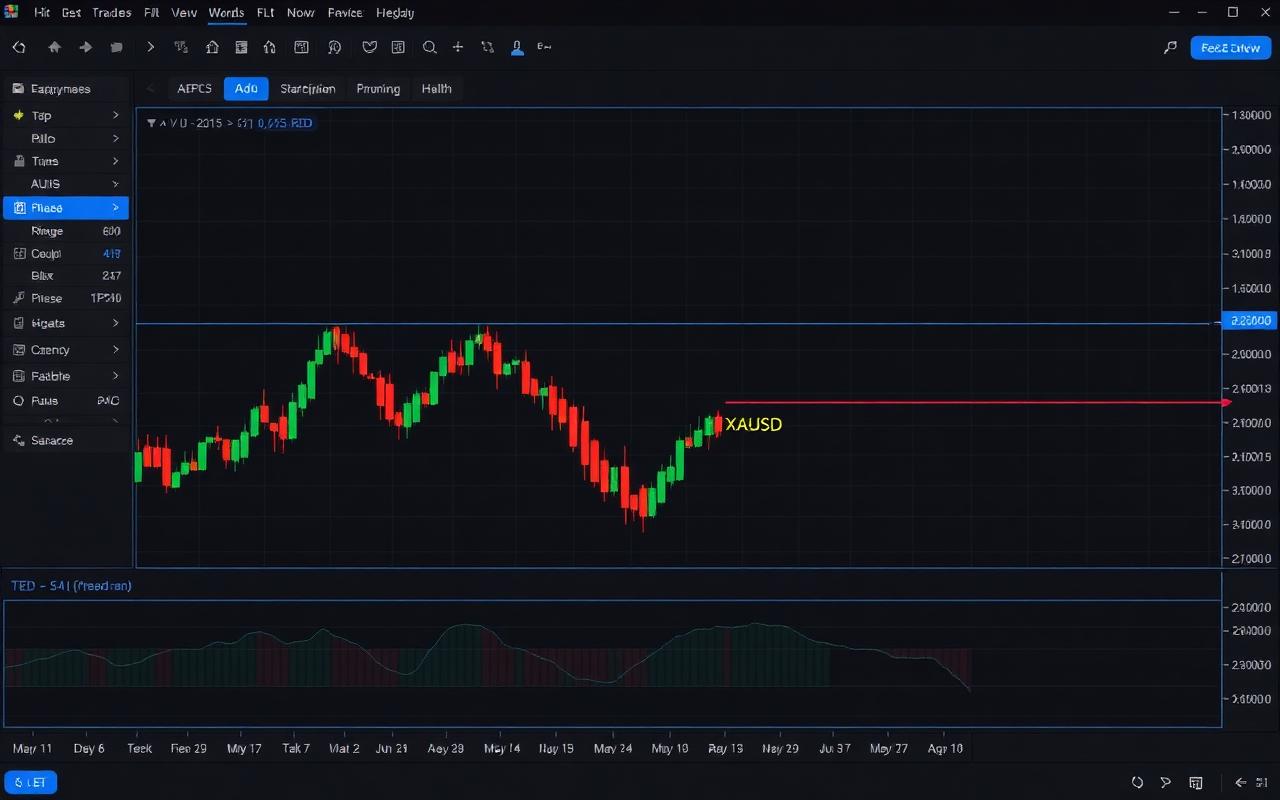Click the magnifier search icon in toolbar
This screenshot has height=800, width=1280.
tap(429, 47)
